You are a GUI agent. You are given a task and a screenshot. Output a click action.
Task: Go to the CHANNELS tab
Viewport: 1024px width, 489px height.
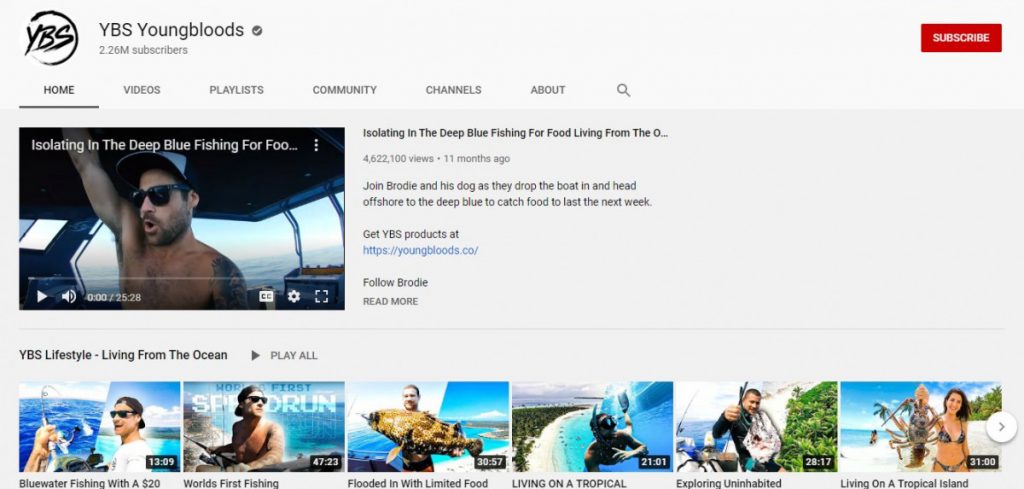[453, 90]
